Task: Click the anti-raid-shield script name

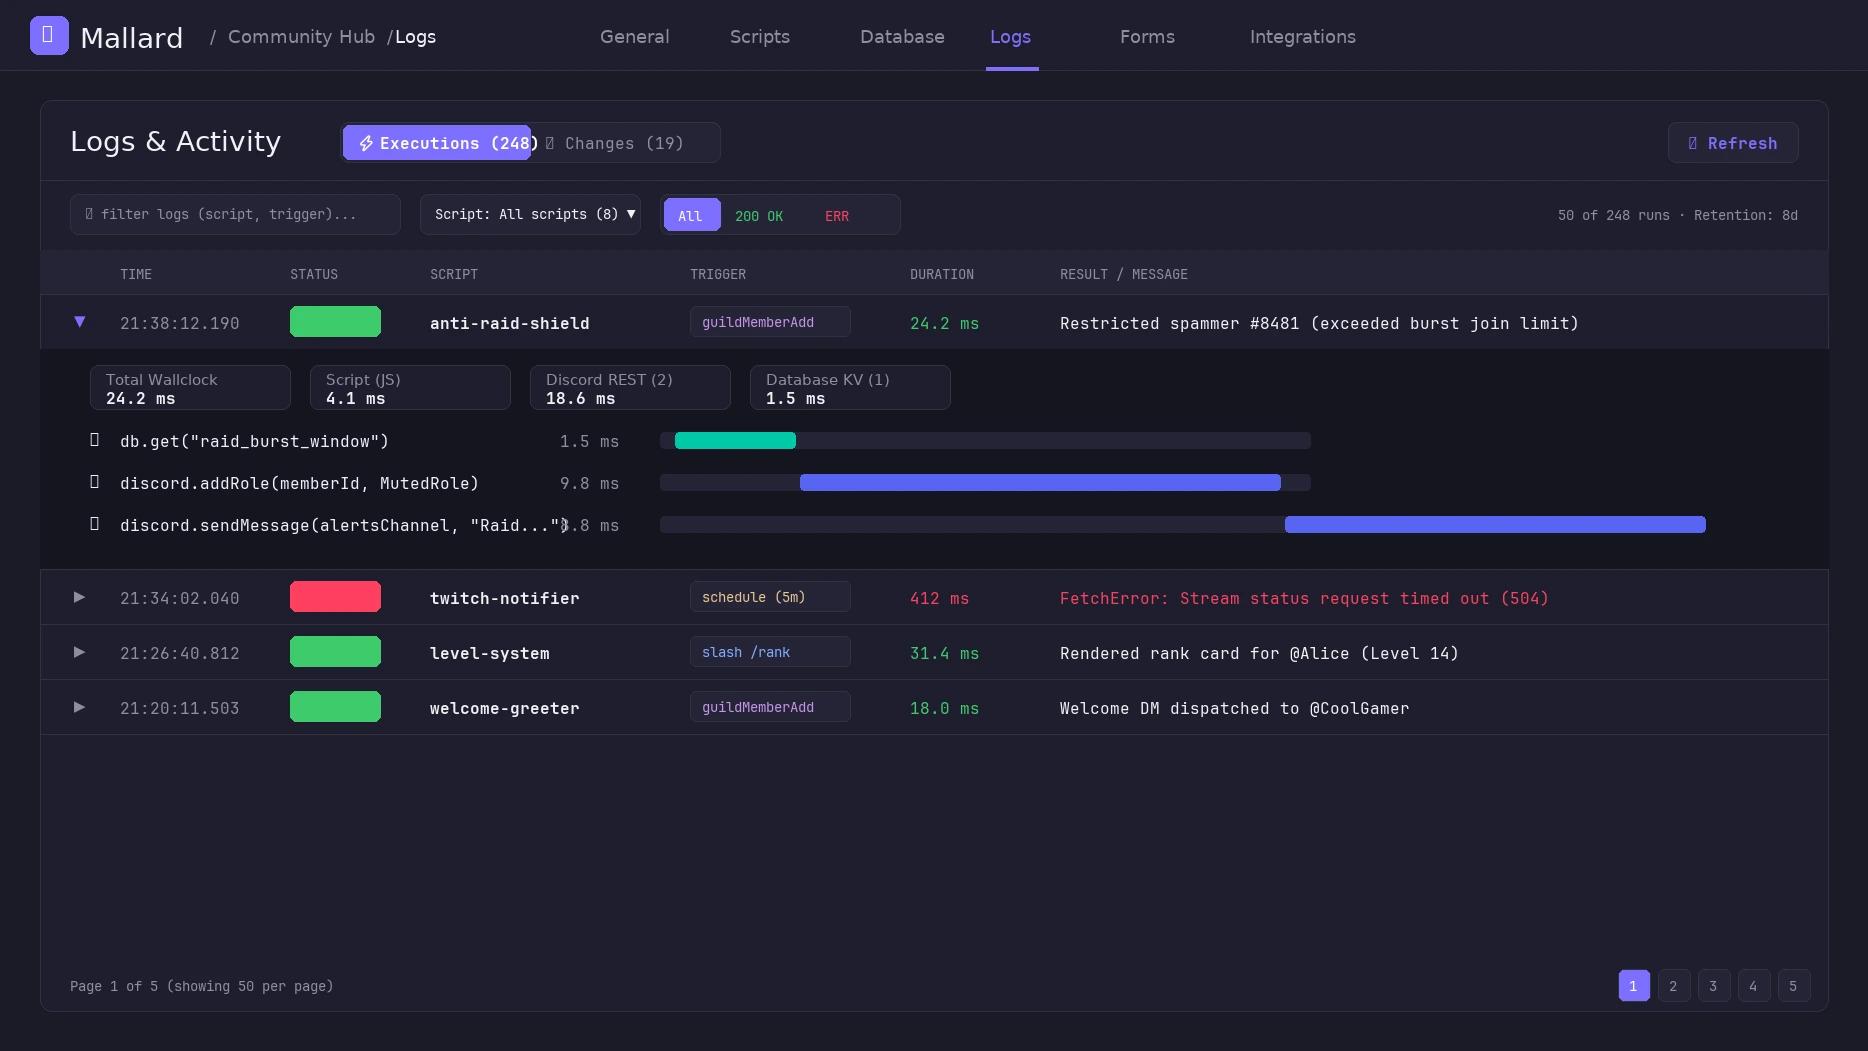Action: pos(510,323)
